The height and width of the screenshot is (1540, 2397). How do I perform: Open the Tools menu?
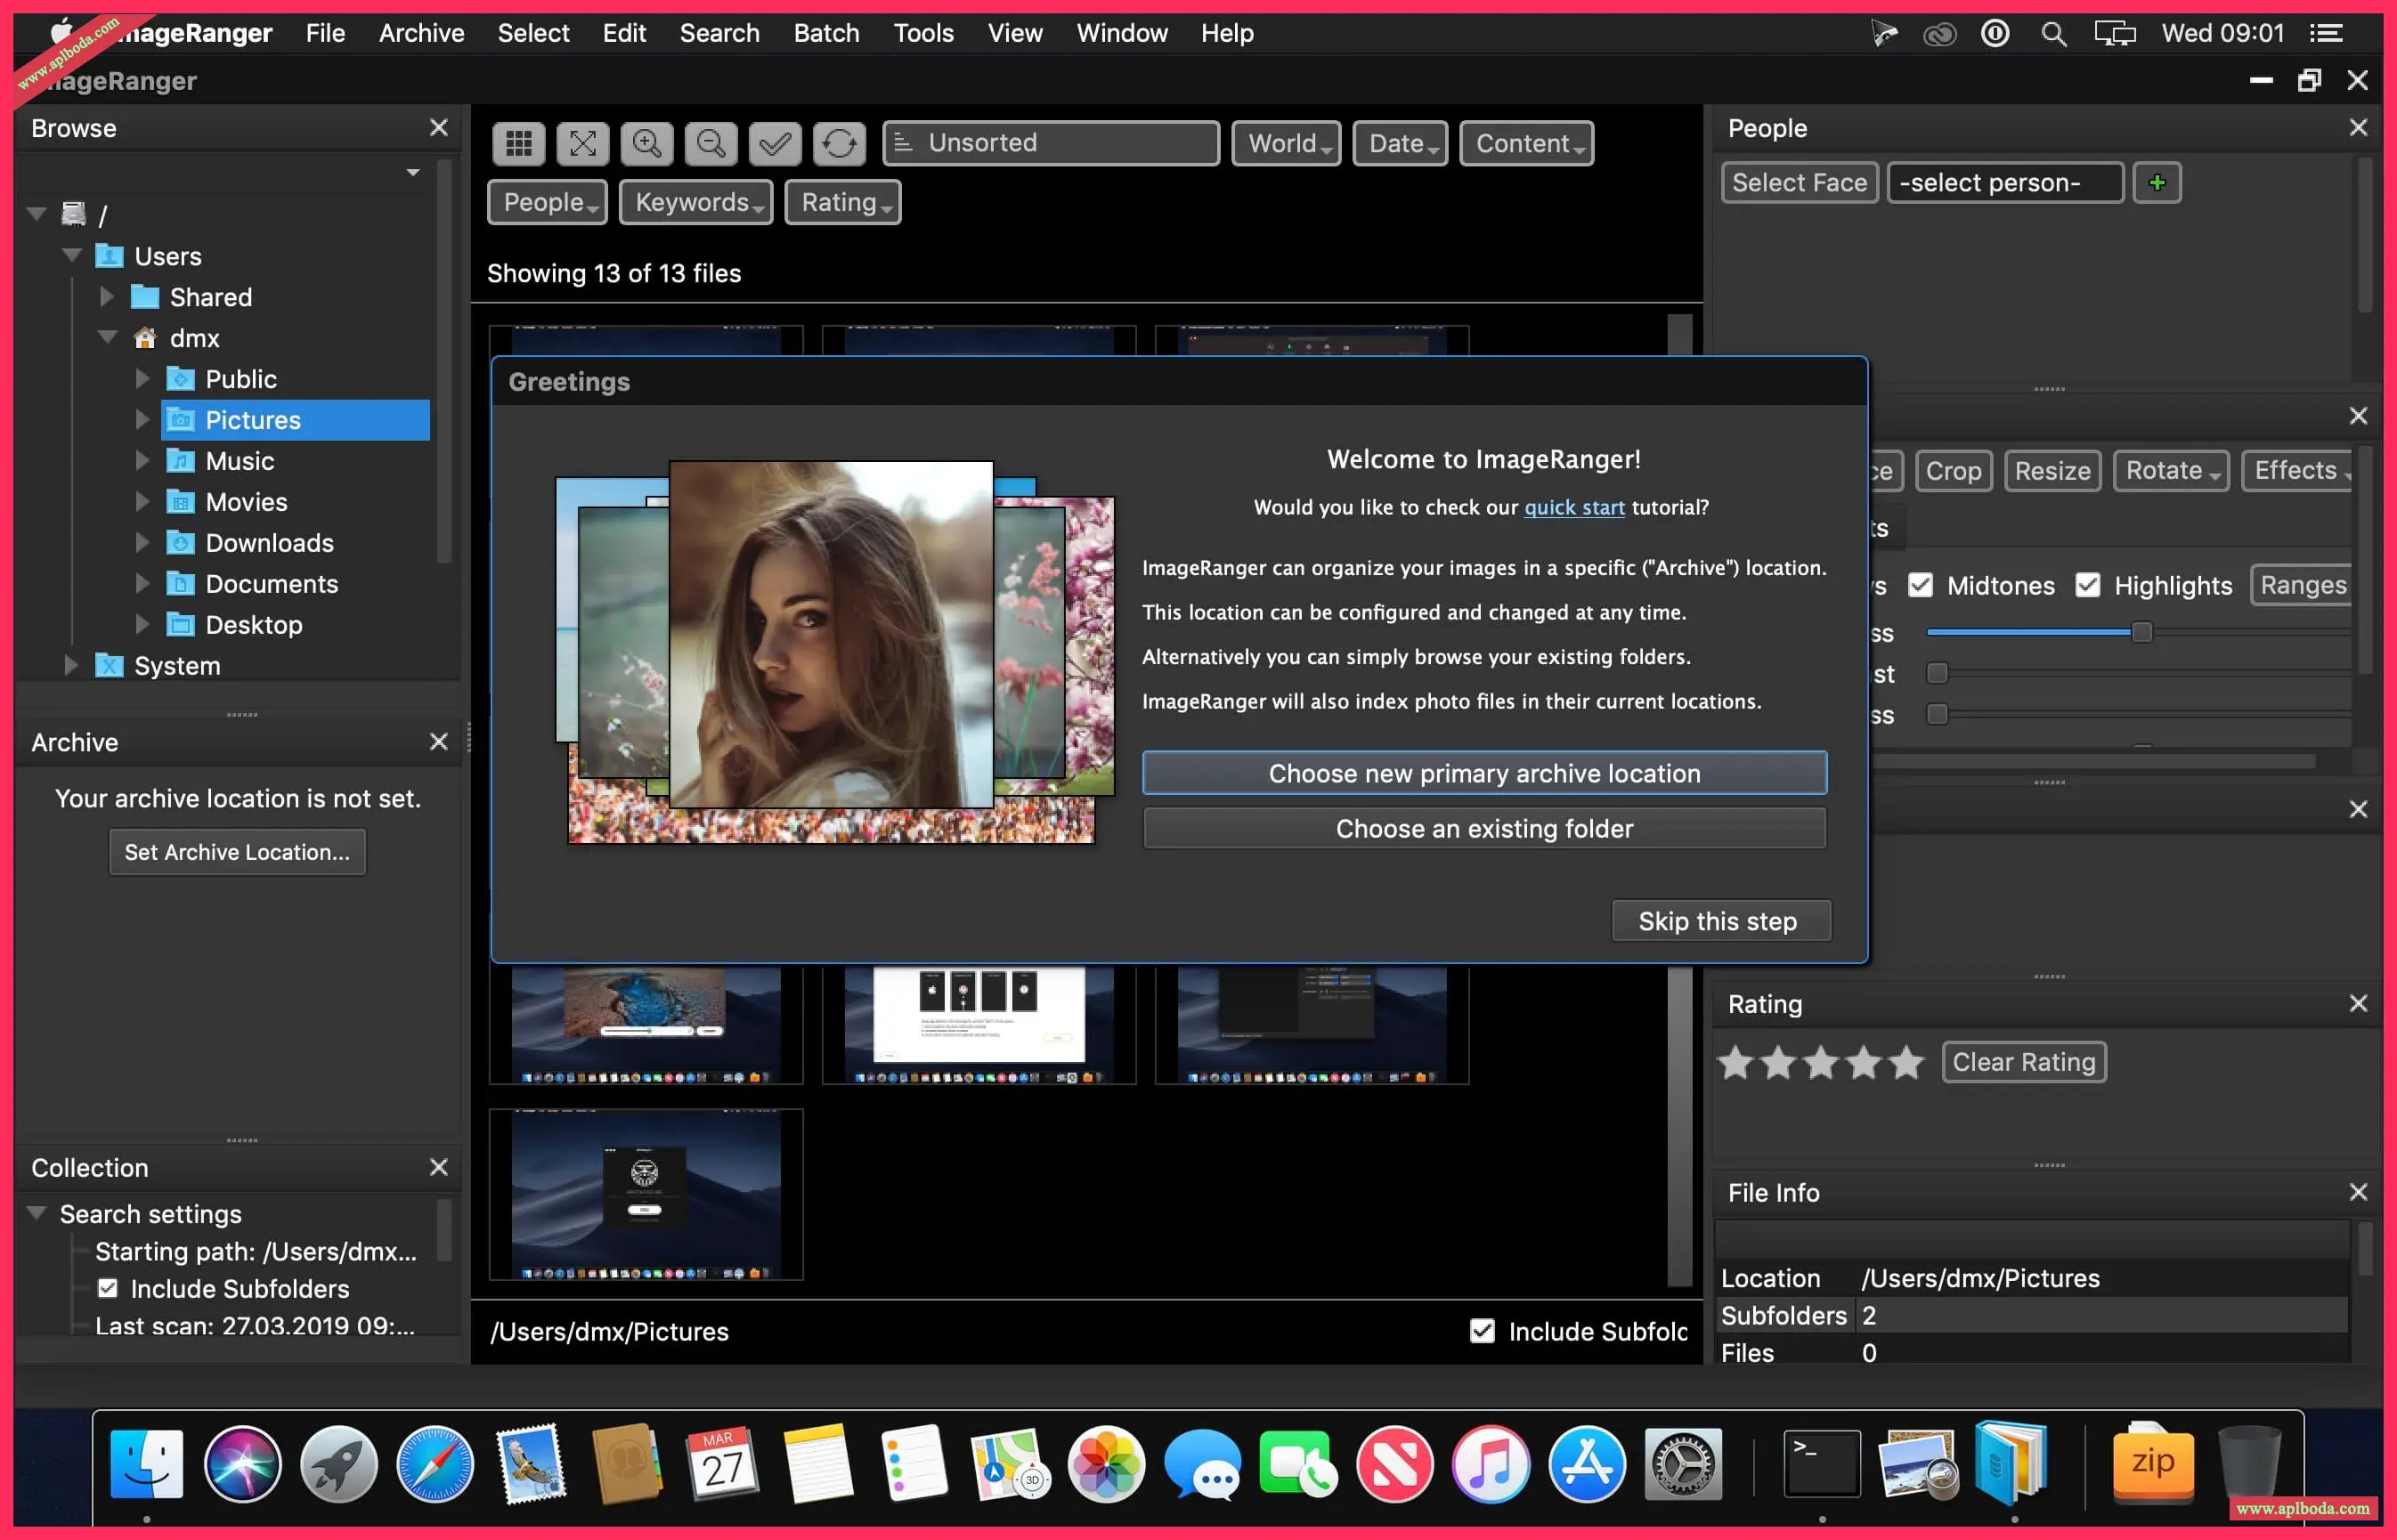[923, 33]
